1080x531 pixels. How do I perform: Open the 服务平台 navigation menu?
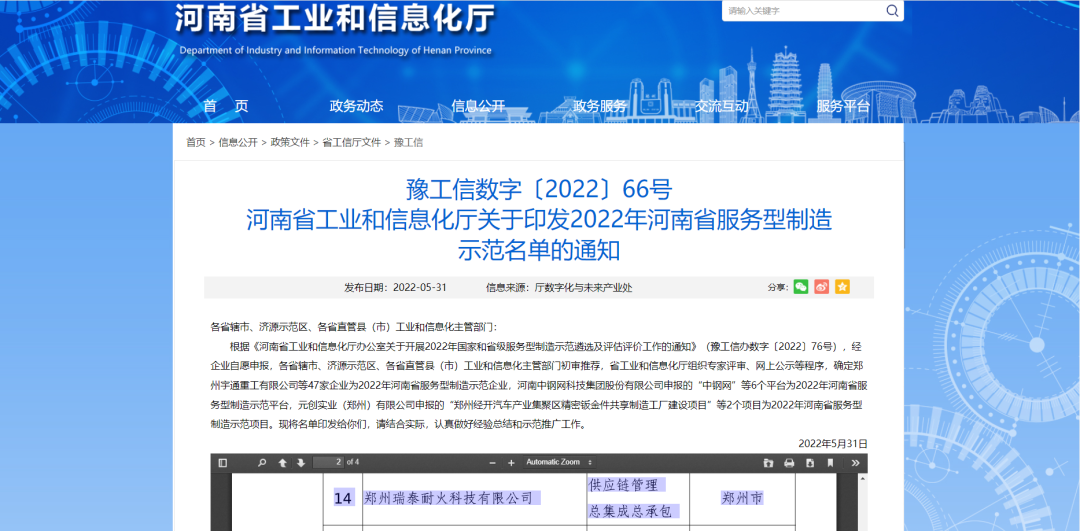click(x=842, y=106)
